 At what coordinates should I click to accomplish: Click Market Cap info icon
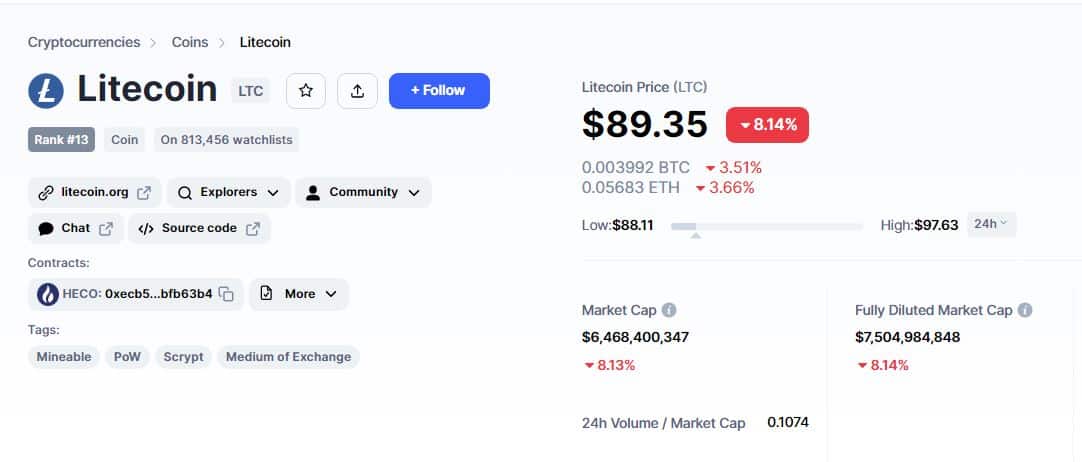click(x=669, y=310)
